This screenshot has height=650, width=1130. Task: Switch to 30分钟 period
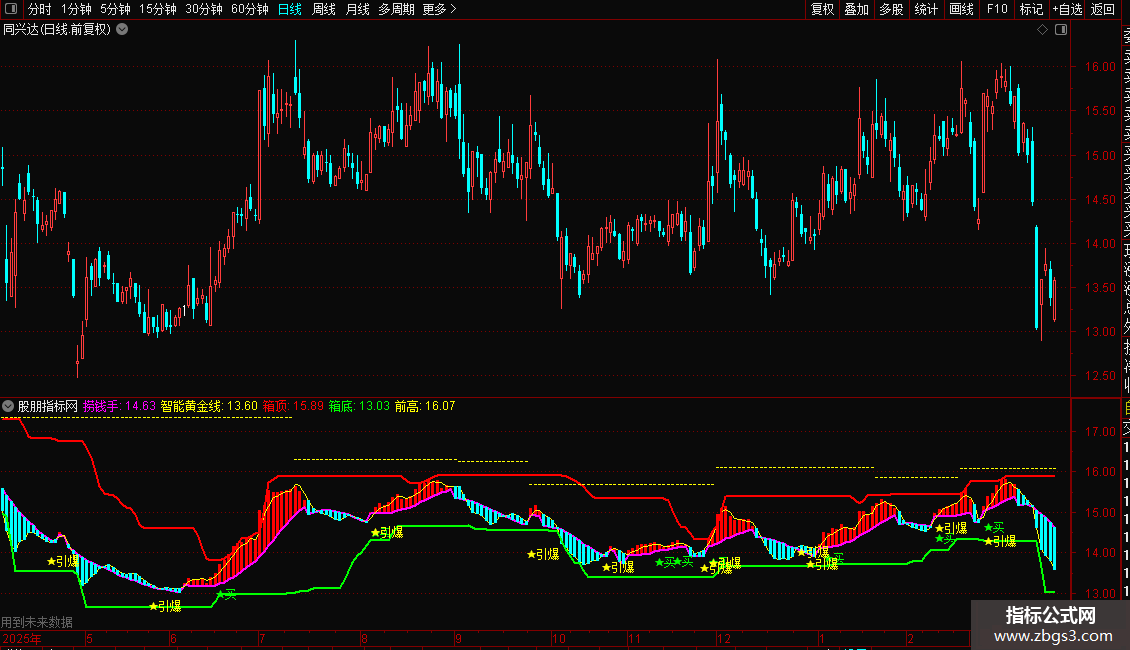[x=204, y=9]
